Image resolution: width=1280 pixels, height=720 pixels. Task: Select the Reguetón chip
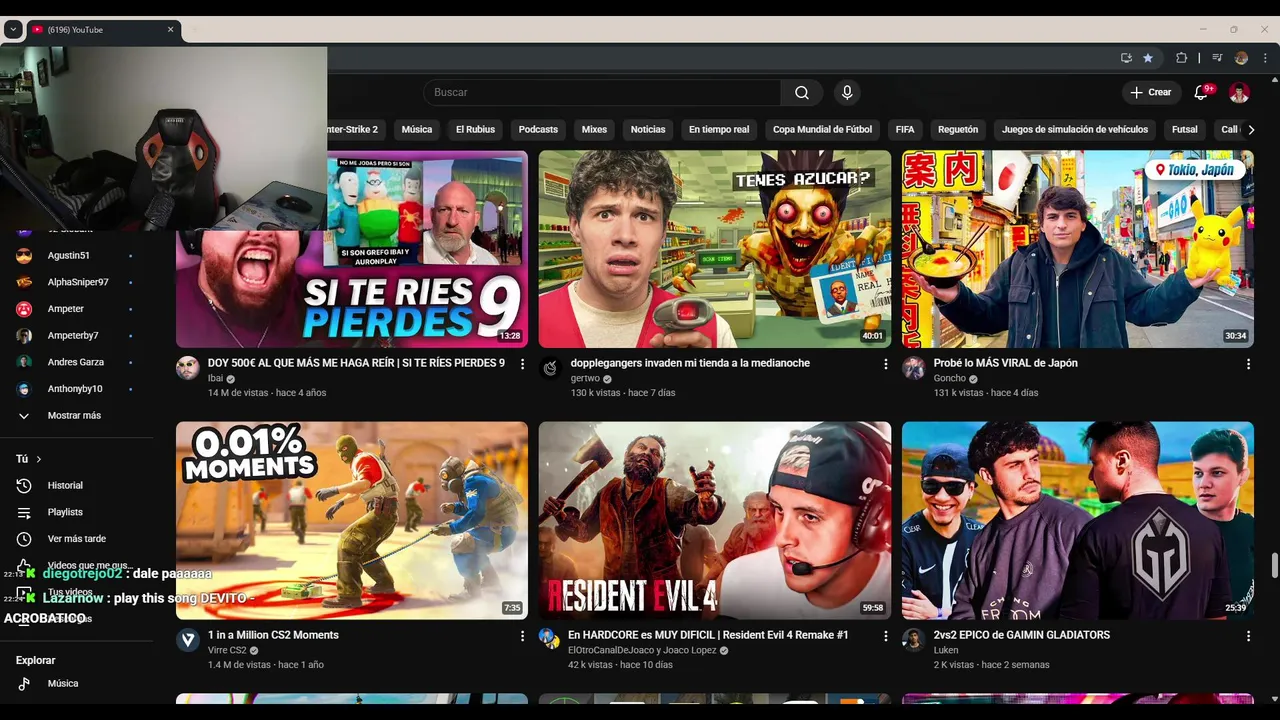click(958, 129)
